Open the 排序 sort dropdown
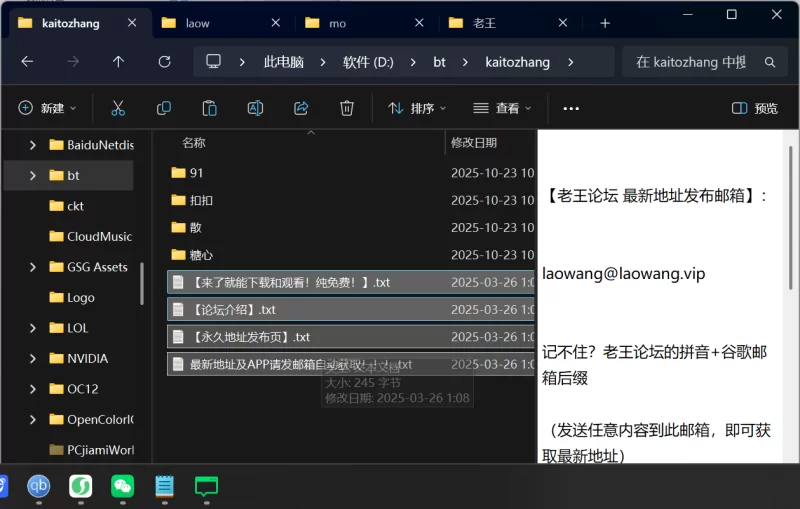 pos(417,108)
